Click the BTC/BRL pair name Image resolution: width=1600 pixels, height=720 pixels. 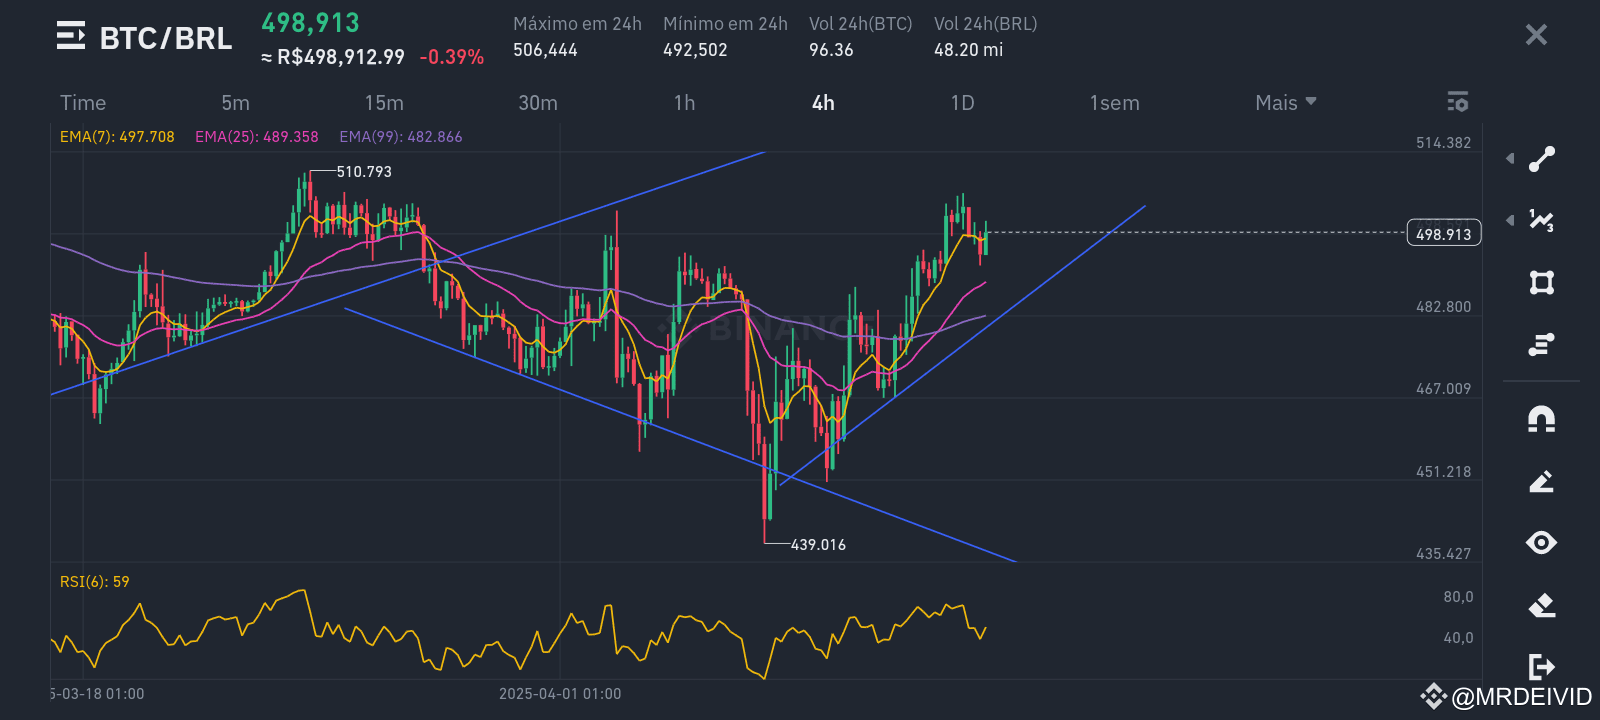tap(166, 38)
